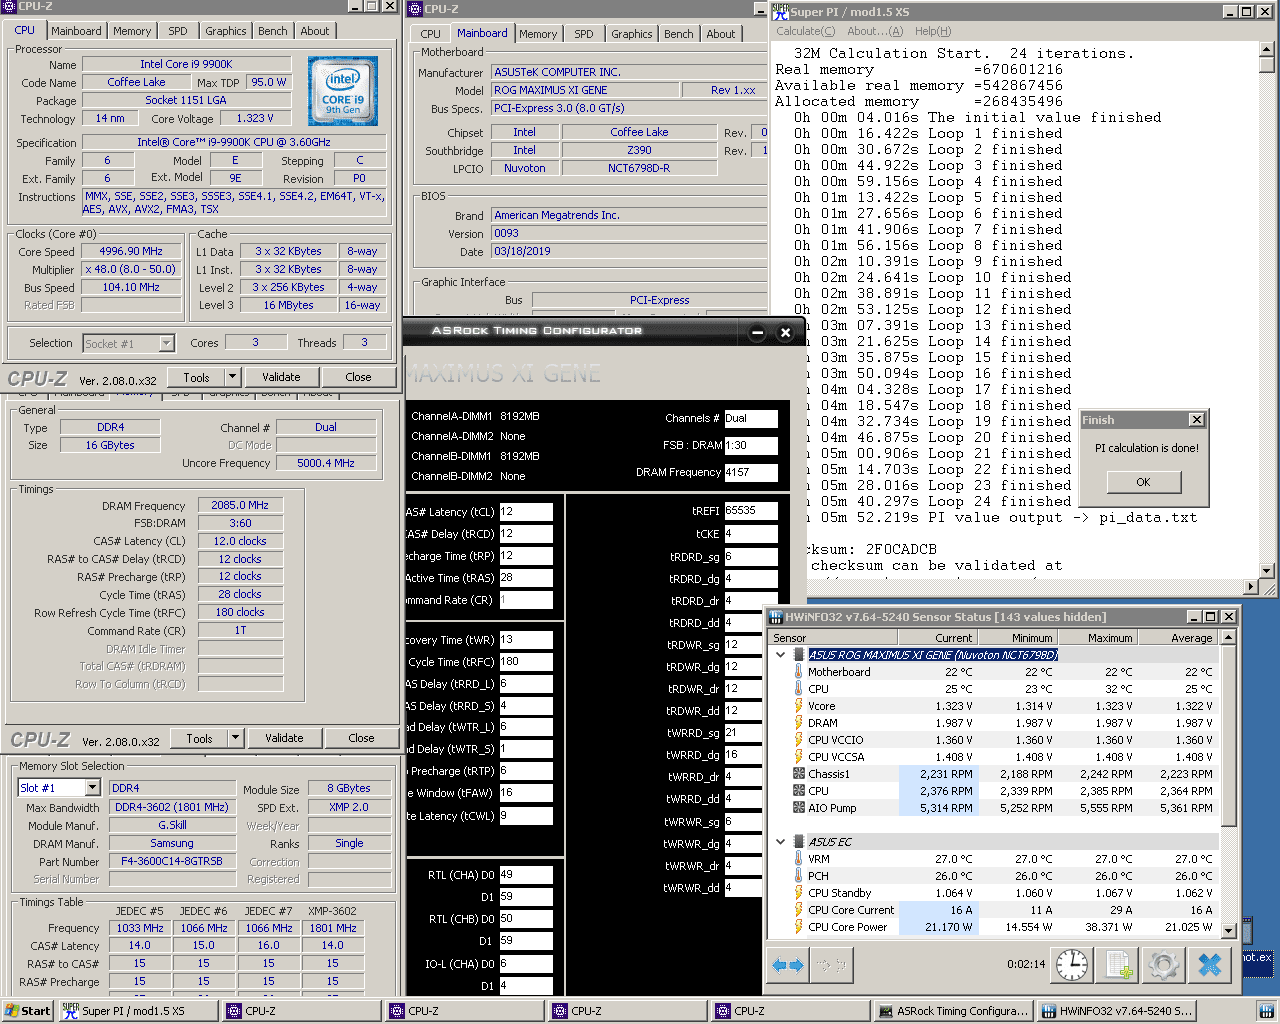The image size is (1280, 1024).
Task: Minimize the ASRock Timing Configurator window
Action: point(757,333)
